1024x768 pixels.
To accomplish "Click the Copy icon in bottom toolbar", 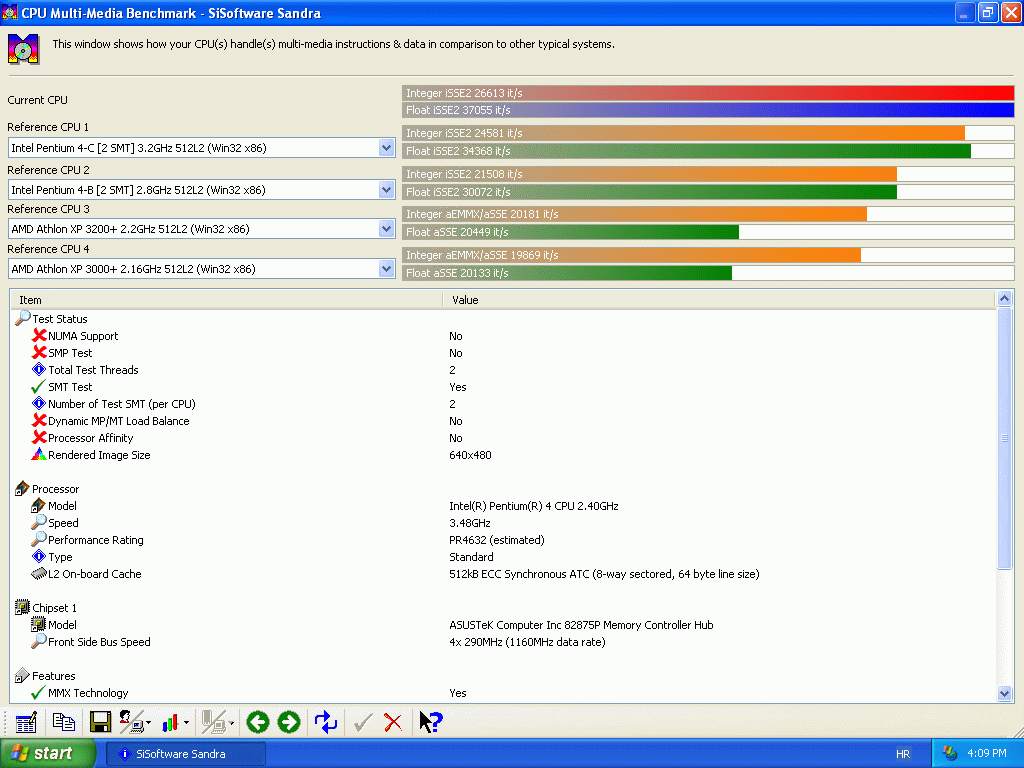I will pos(64,722).
